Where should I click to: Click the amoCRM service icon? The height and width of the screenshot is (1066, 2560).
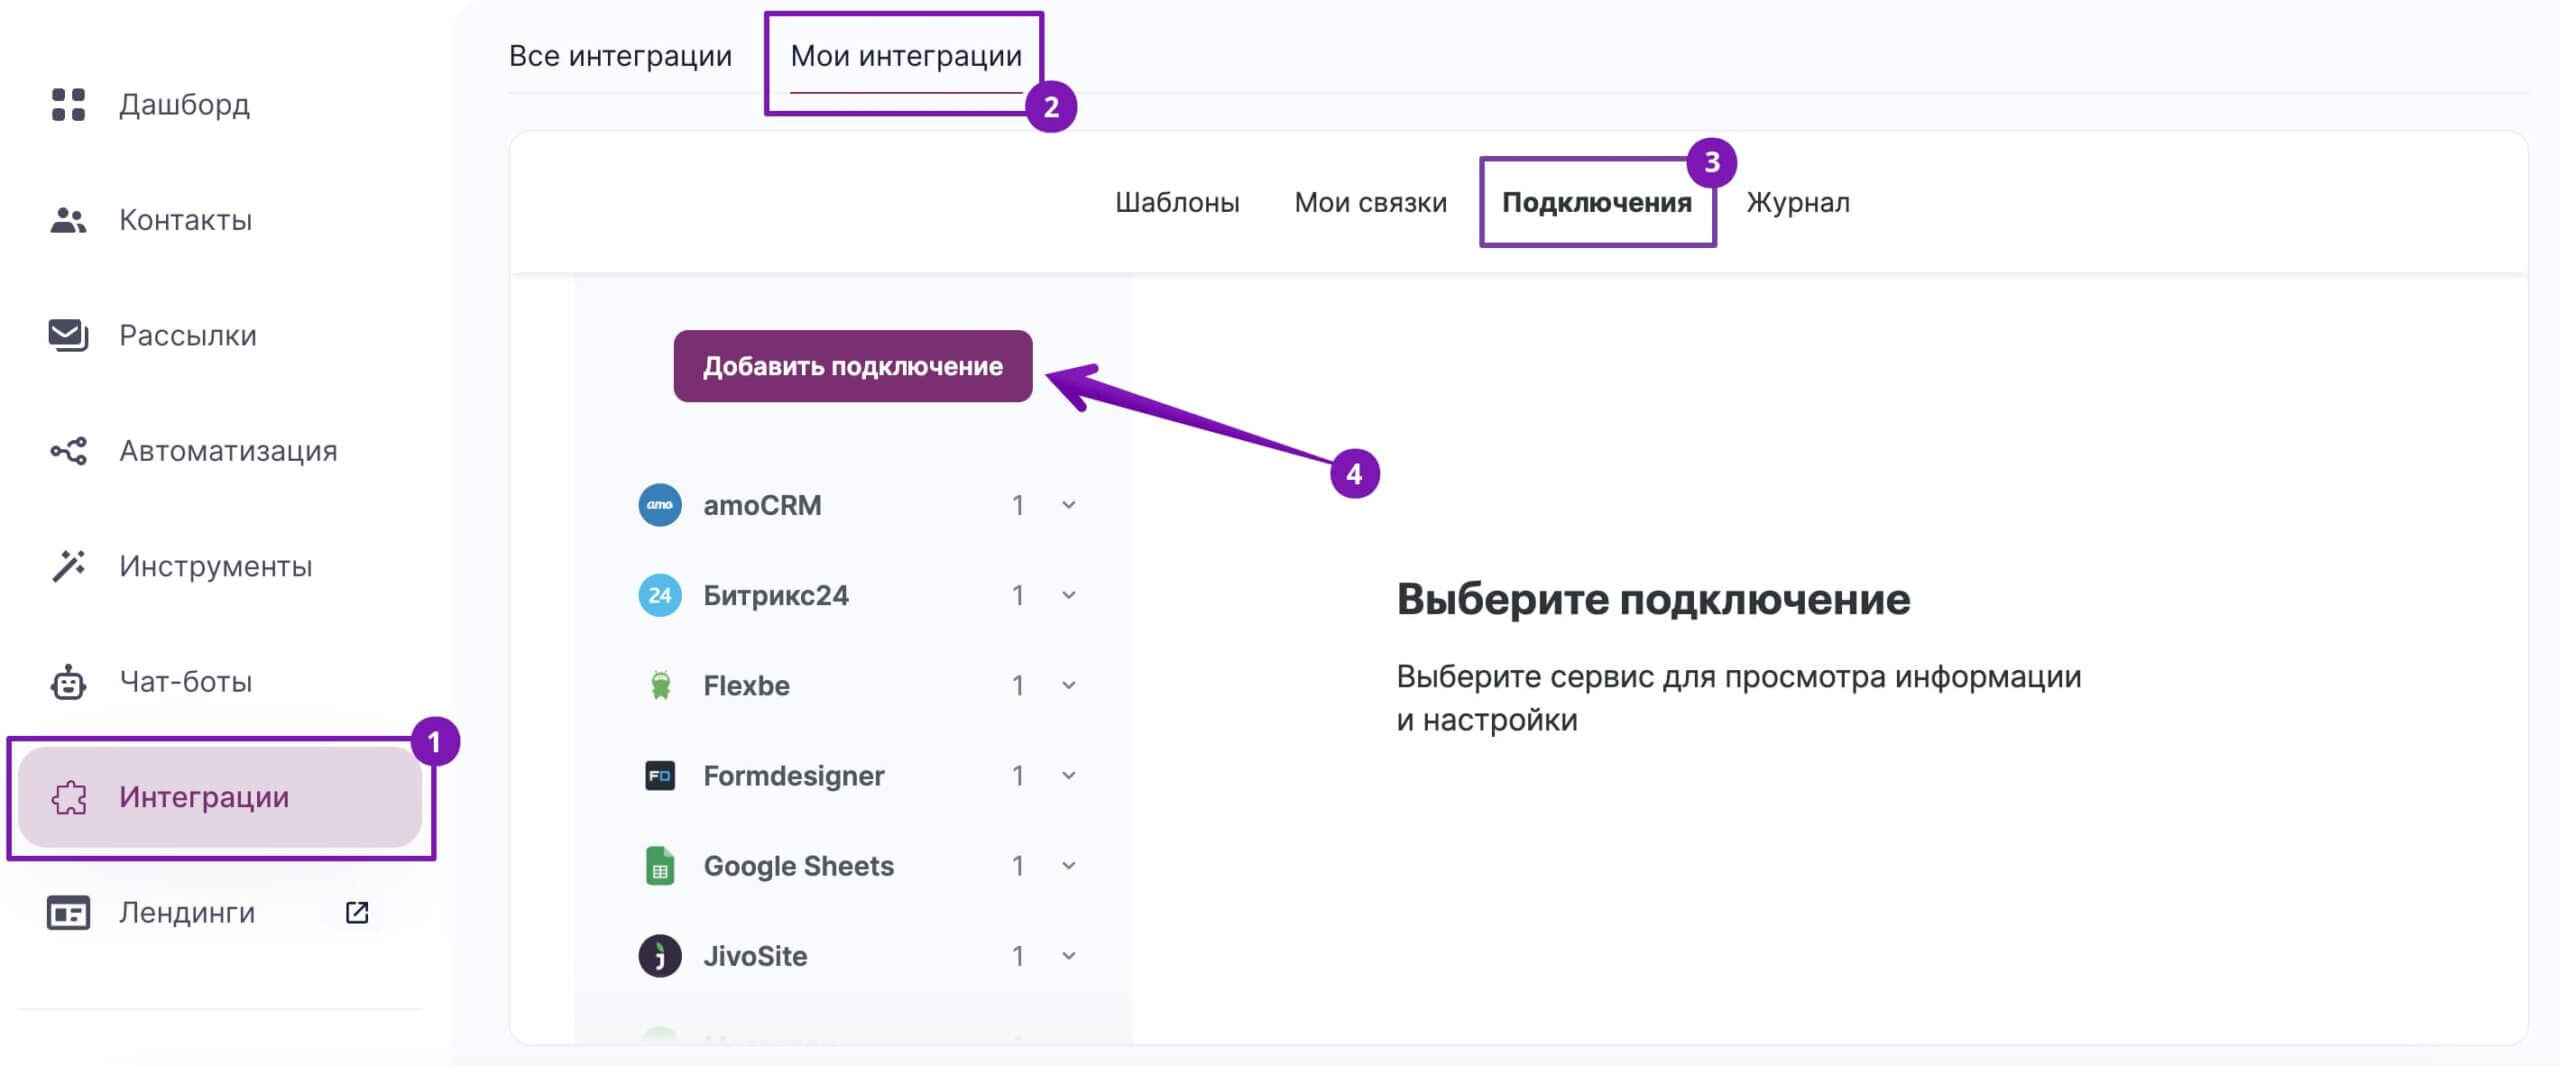(659, 504)
